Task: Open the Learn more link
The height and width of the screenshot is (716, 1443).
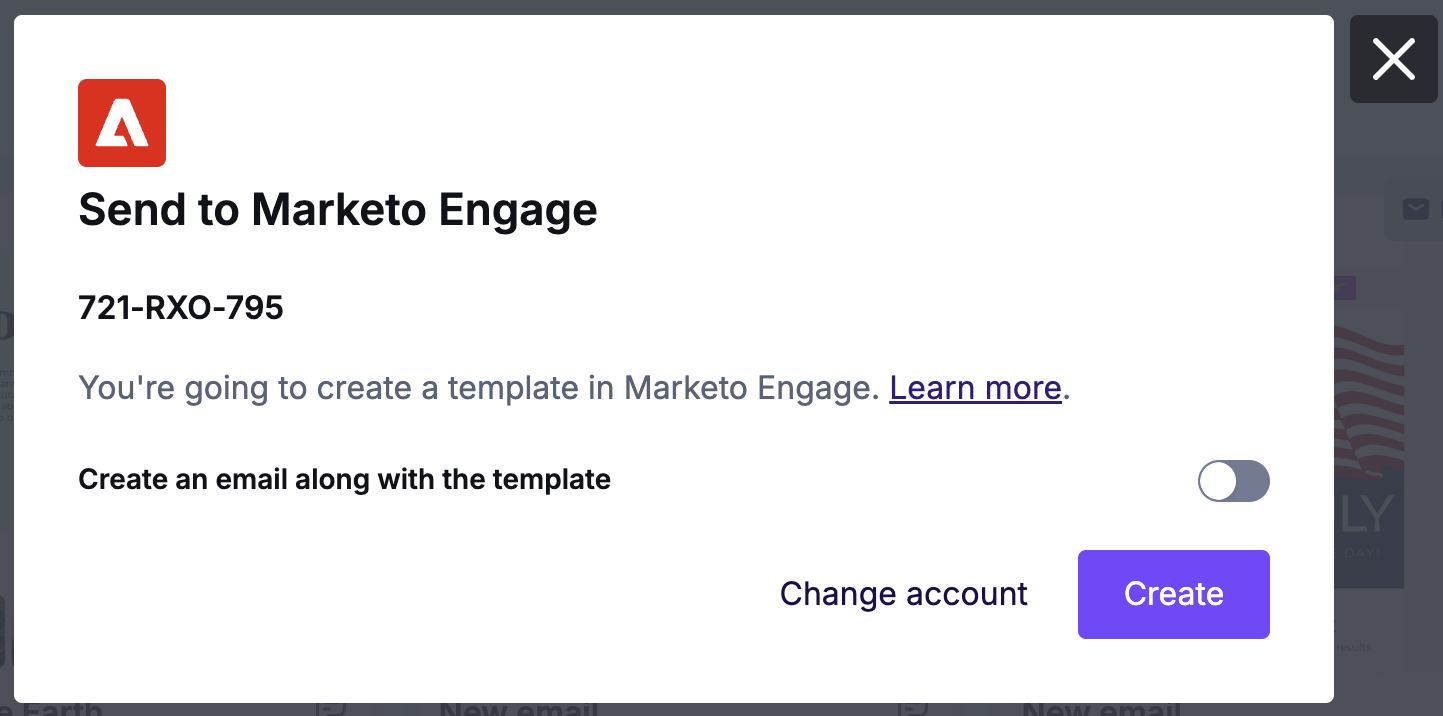Action: click(x=975, y=387)
